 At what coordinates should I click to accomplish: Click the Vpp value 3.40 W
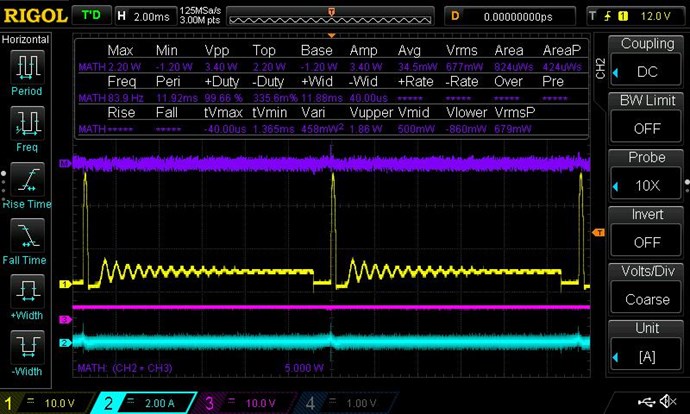coord(221,67)
